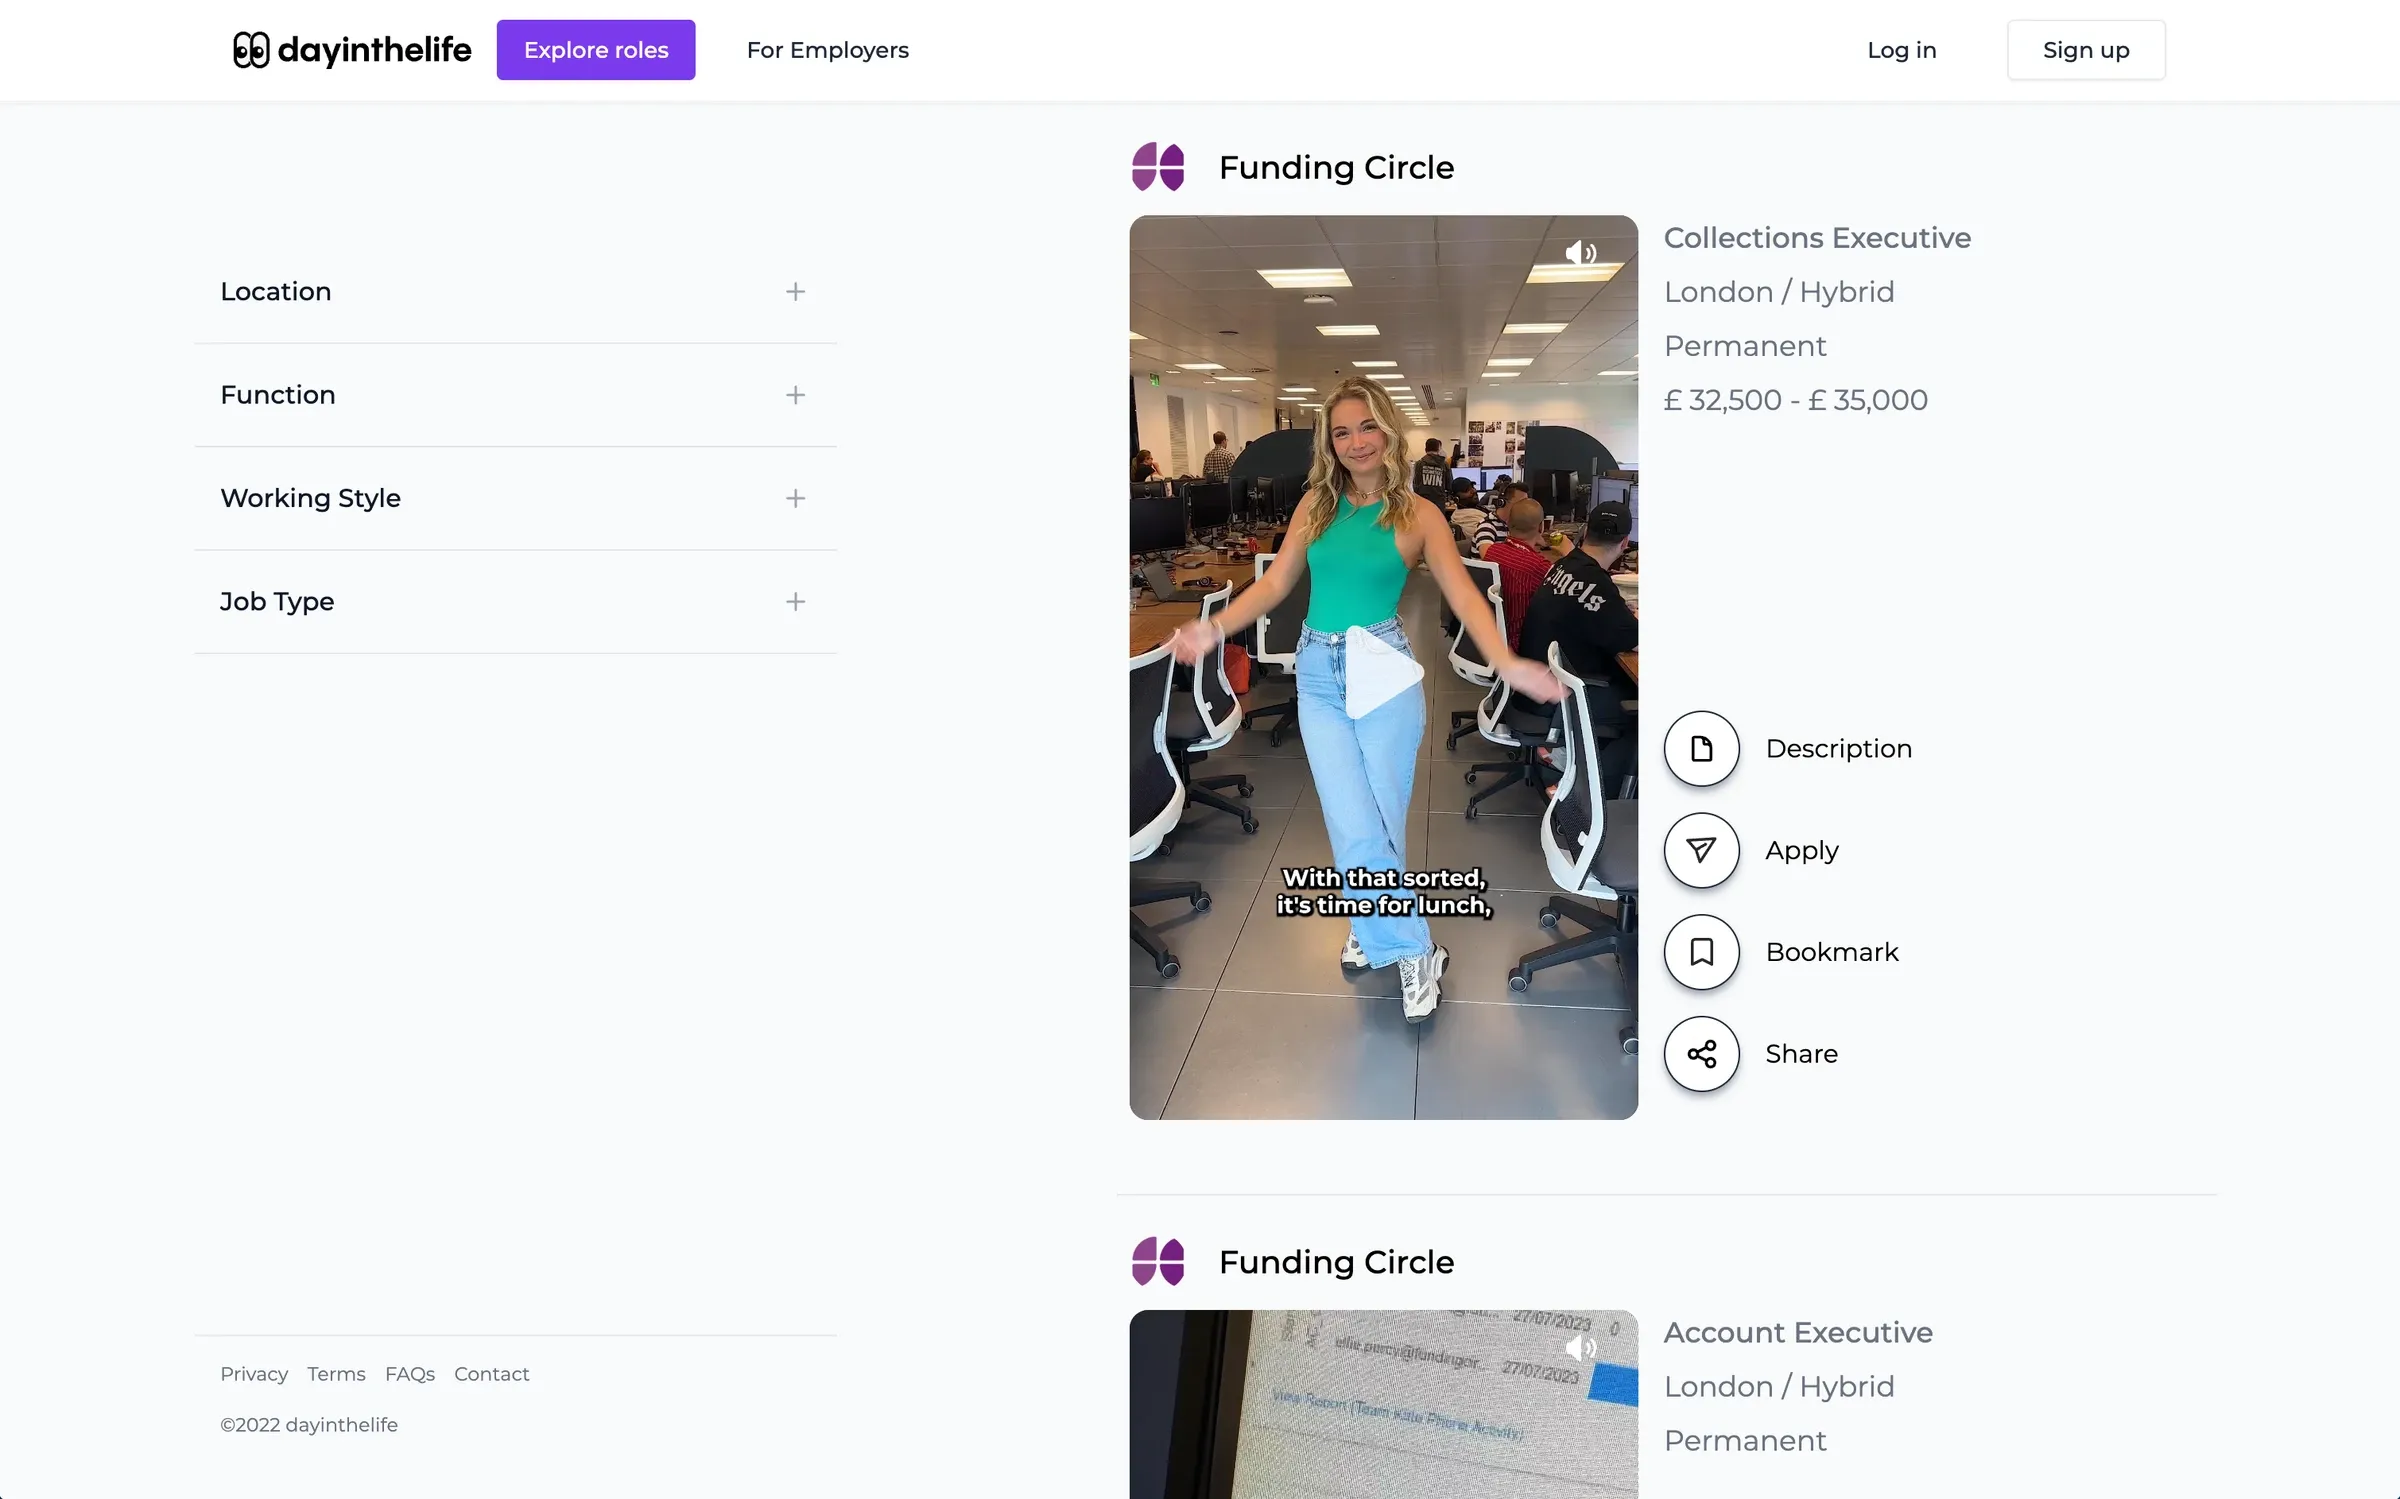This screenshot has height=1499, width=2400.
Task: Click the Account Executive video thumbnail
Action: click(x=1384, y=1404)
